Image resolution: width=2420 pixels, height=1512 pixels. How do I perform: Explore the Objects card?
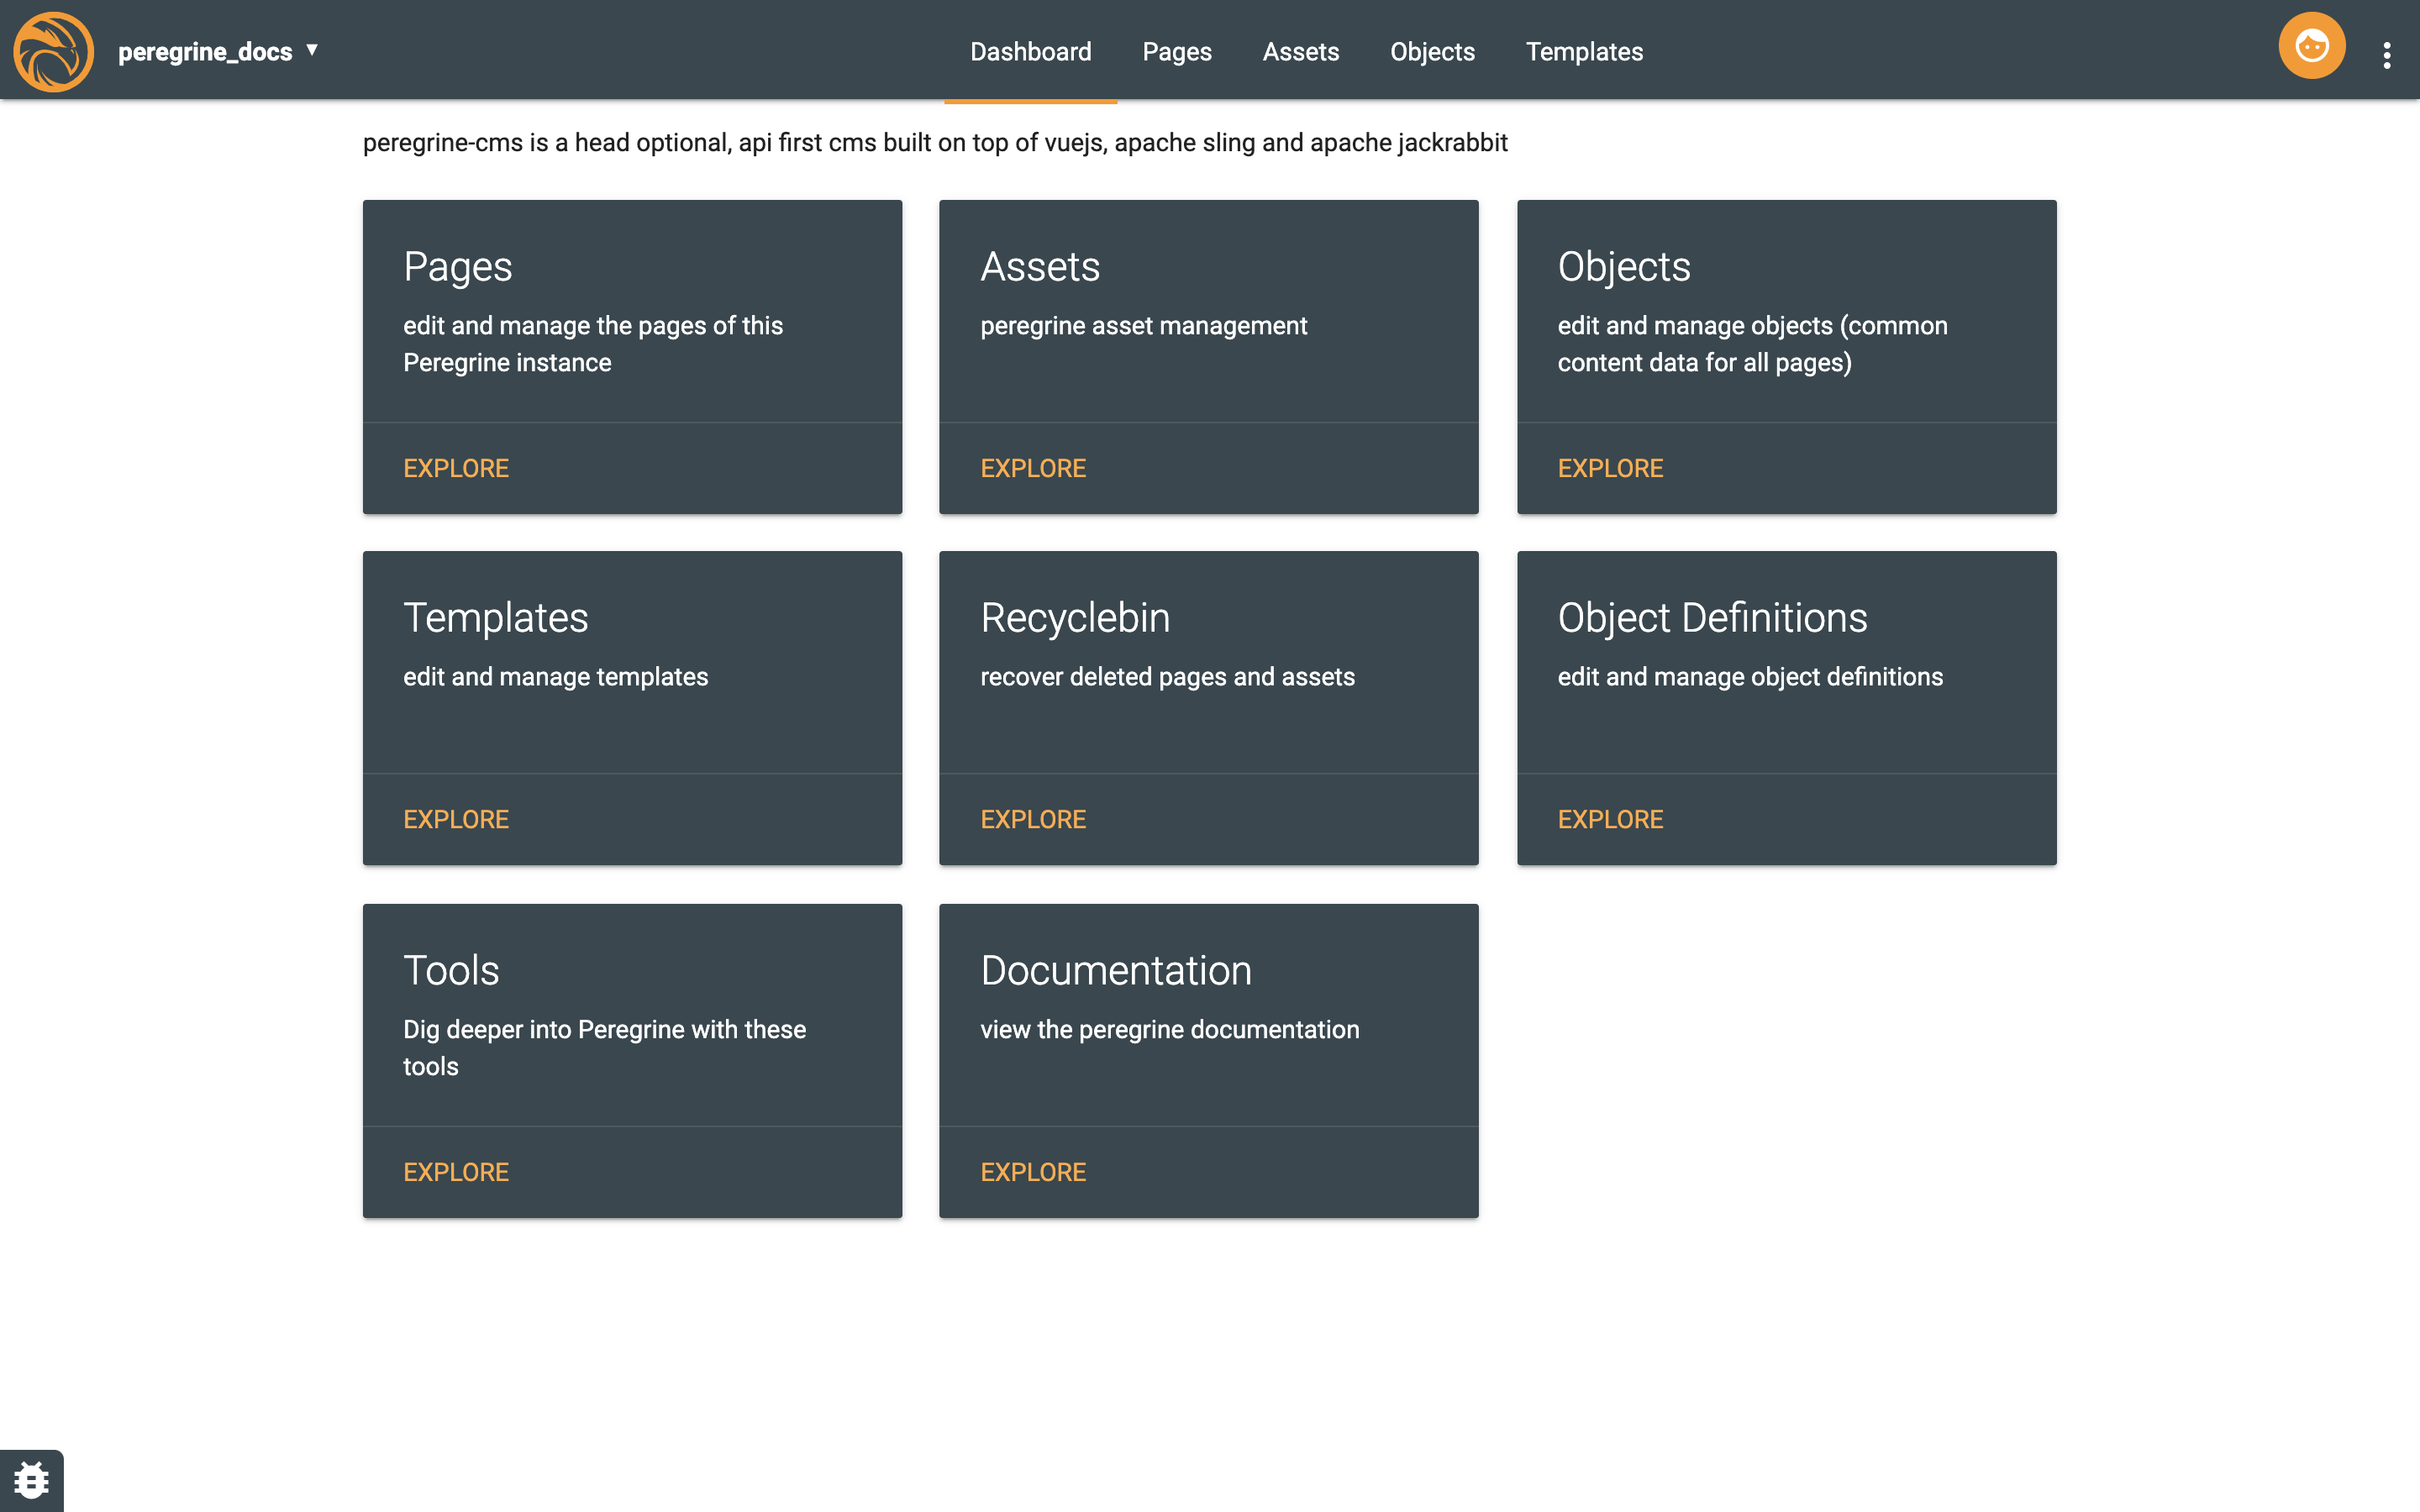pos(1610,468)
